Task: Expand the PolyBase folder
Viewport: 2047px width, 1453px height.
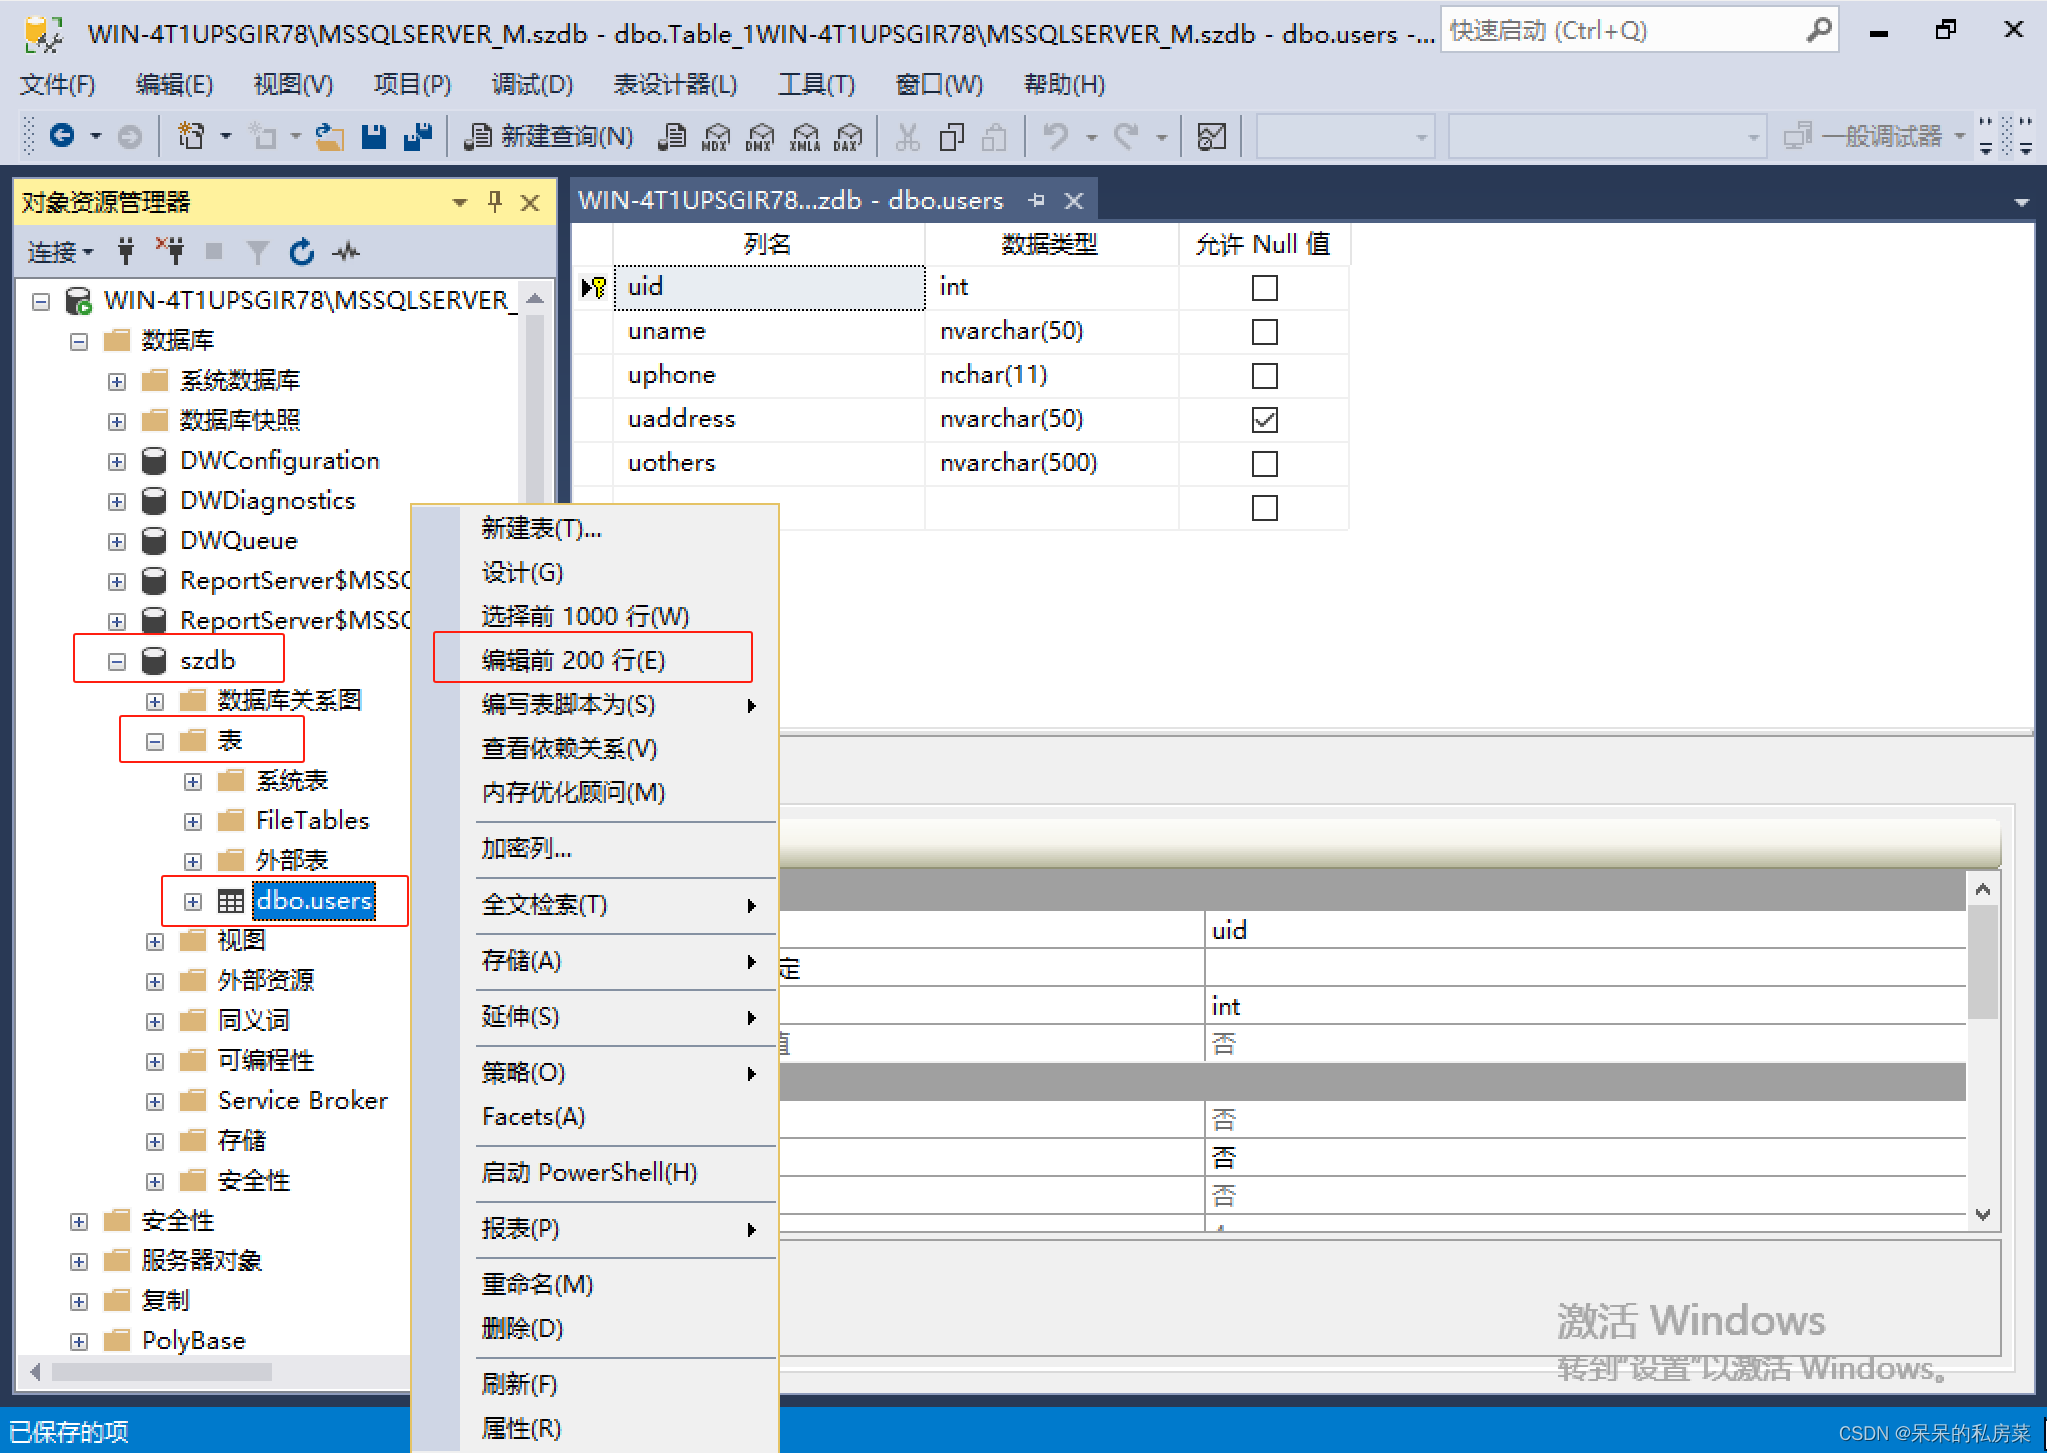Action: (79, 1341)
